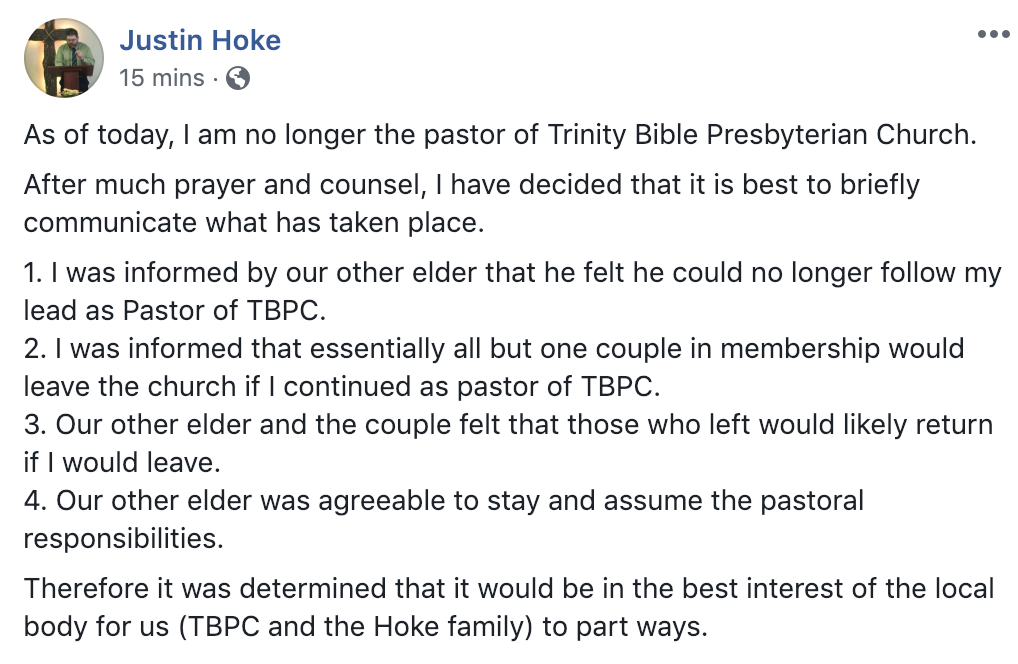Viewport: 1018px width, 664px height.
Task: Click the word "responsibilities." in point four
Action: 123,539
